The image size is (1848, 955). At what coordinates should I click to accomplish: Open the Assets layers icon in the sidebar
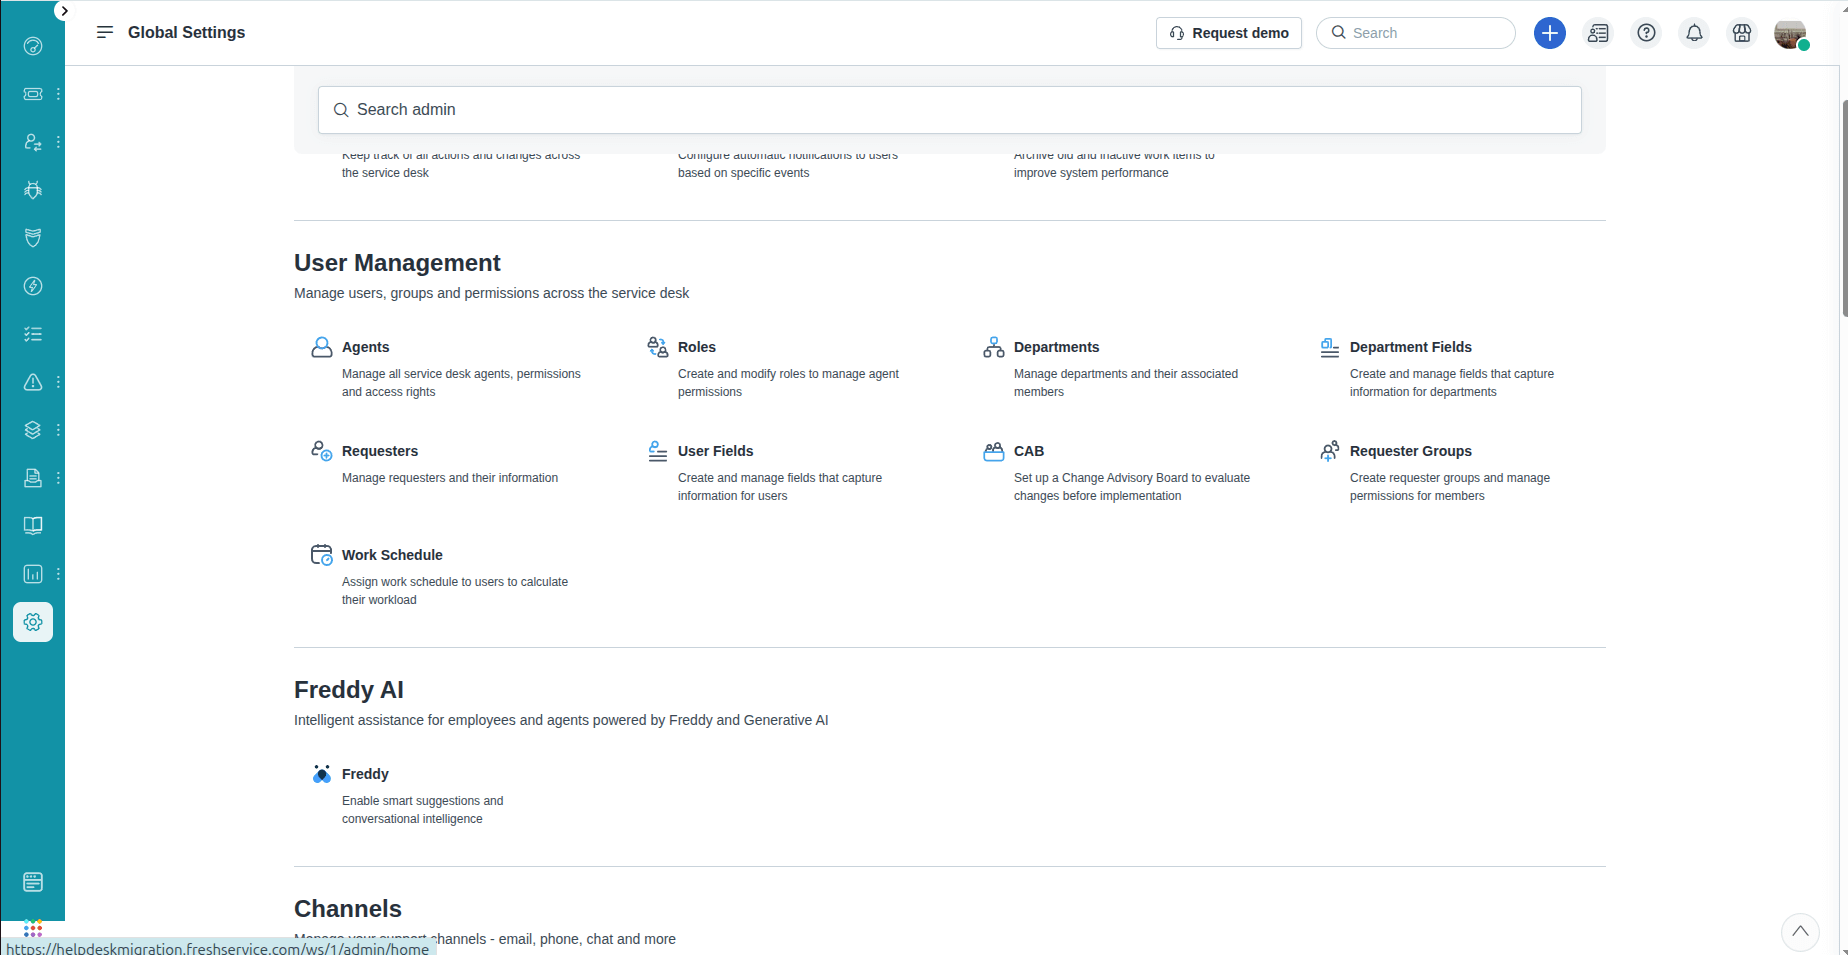(x=32, y=429)
